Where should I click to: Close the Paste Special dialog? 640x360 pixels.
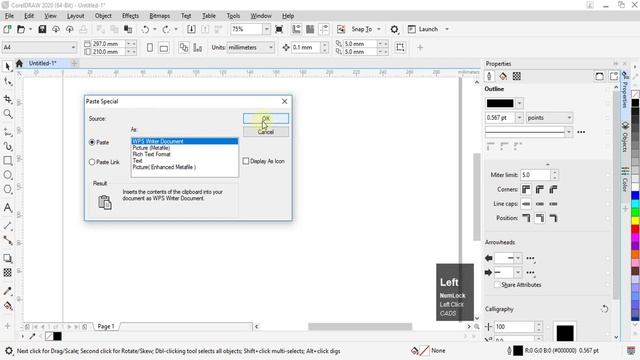pos(284,101)
